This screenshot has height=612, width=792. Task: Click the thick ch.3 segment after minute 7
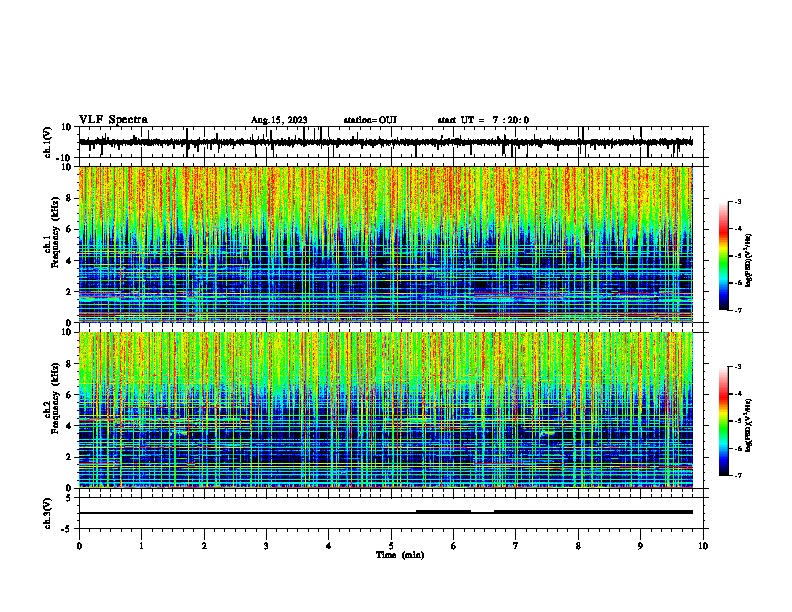click(593, 512)
